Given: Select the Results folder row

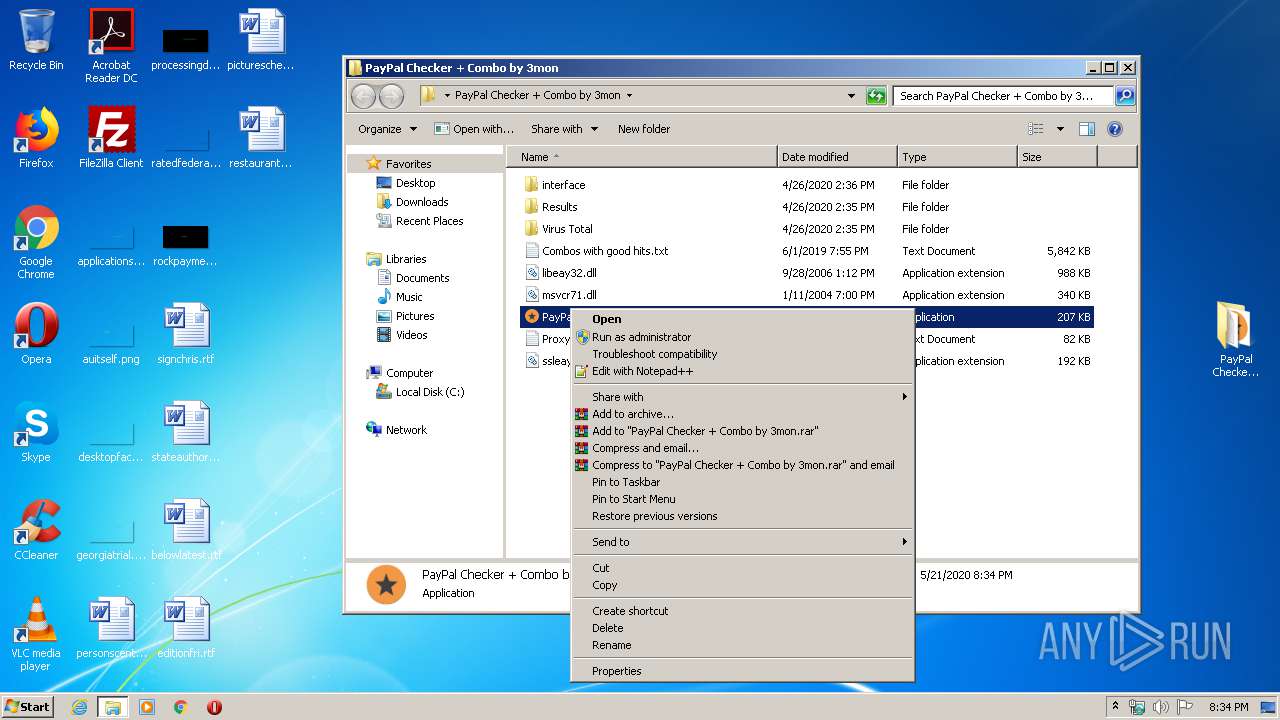Looking at the screenshot, I should coord(808,207).
